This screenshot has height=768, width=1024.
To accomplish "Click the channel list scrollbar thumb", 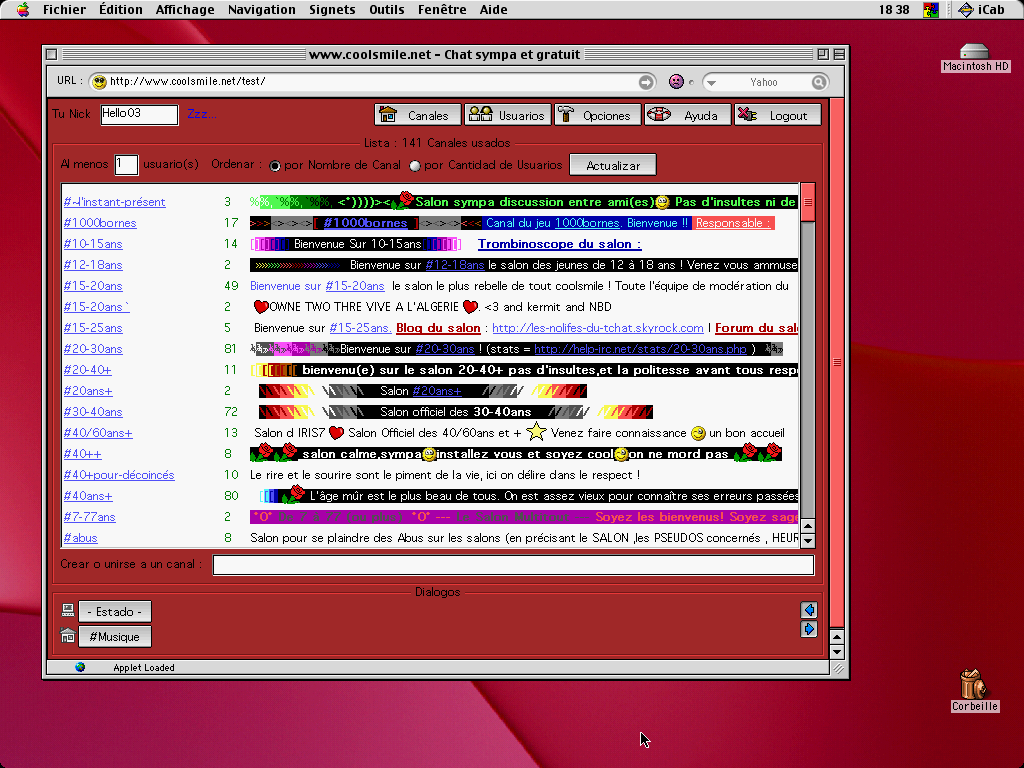I will [808, 202].
